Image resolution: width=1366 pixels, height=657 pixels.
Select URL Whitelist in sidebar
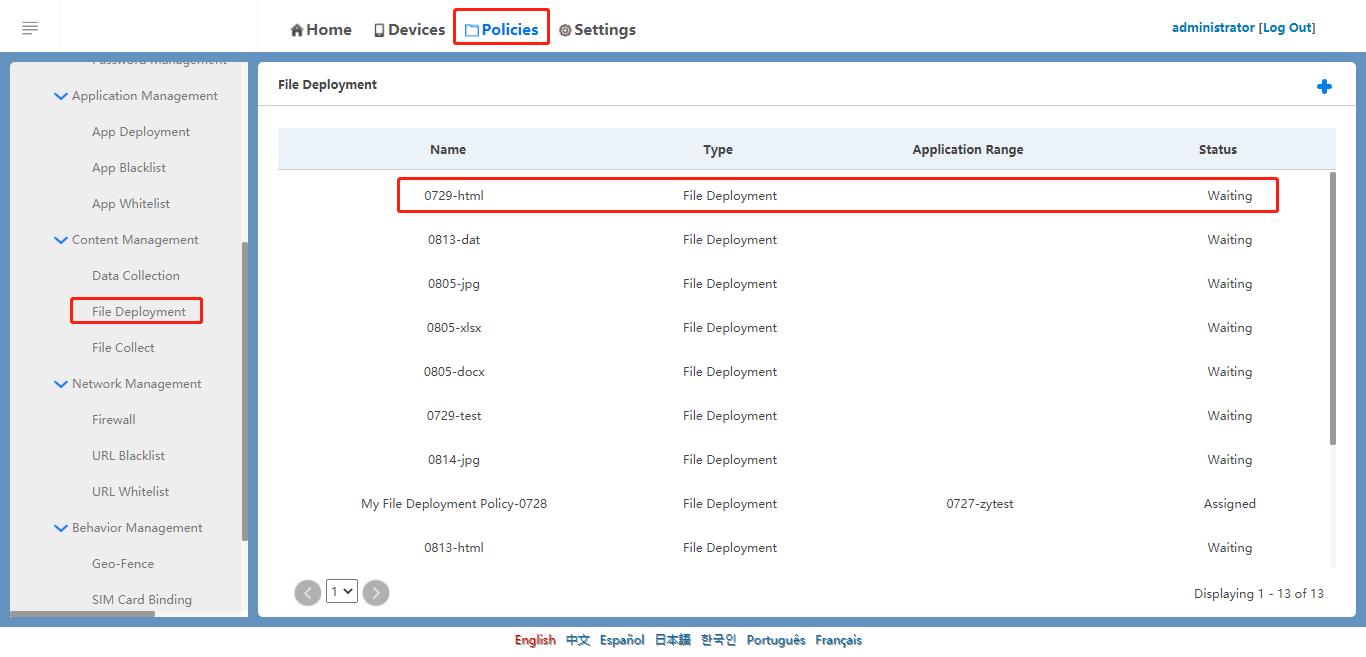pos(130,492)
